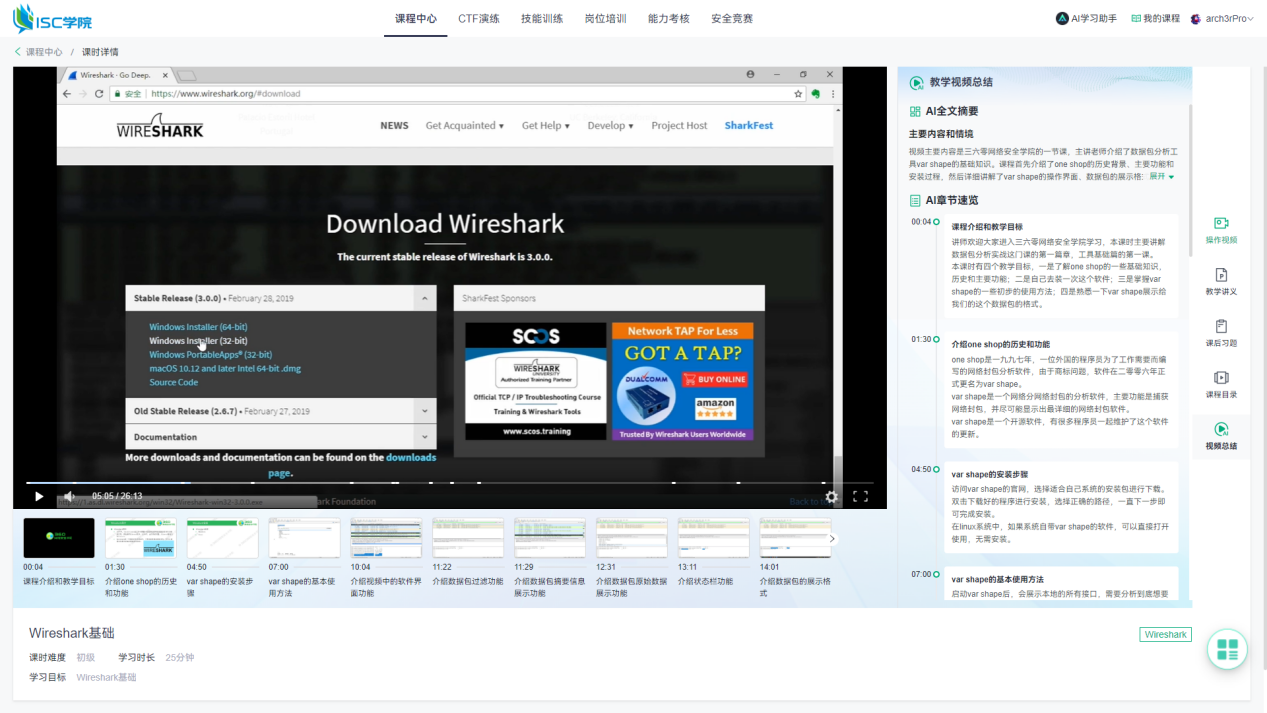Image resolution: width=1267 pixels, height=713 pixels.
Task: Enter fullscreen video mode
Action: (x=860, y=496)
